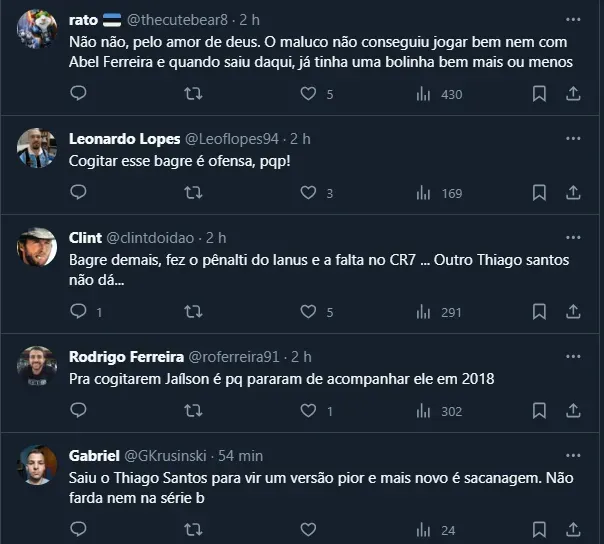View analytics on Gabriel's tweet
The width and height of the screenshot is (604, 544).
[x=423, y=530]
